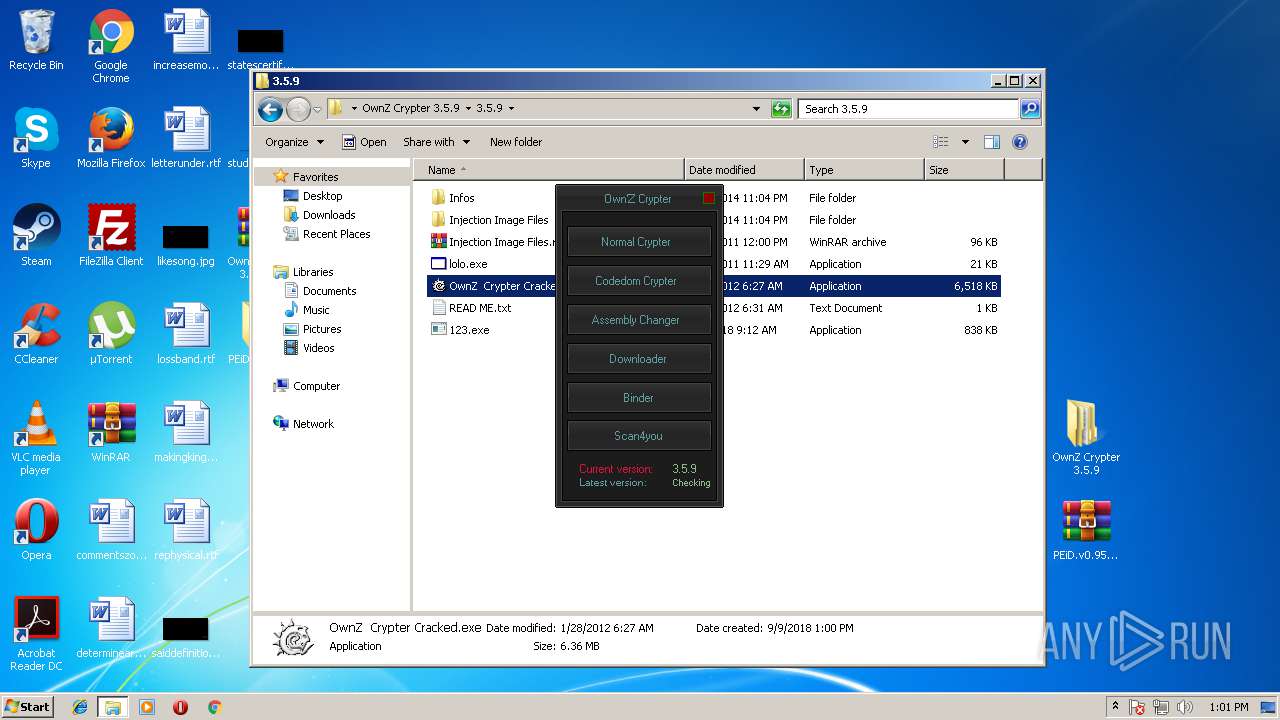Select the WinRAR desktop icon
The height and width of the screenshot is (720, 1280).
[111, 432]
